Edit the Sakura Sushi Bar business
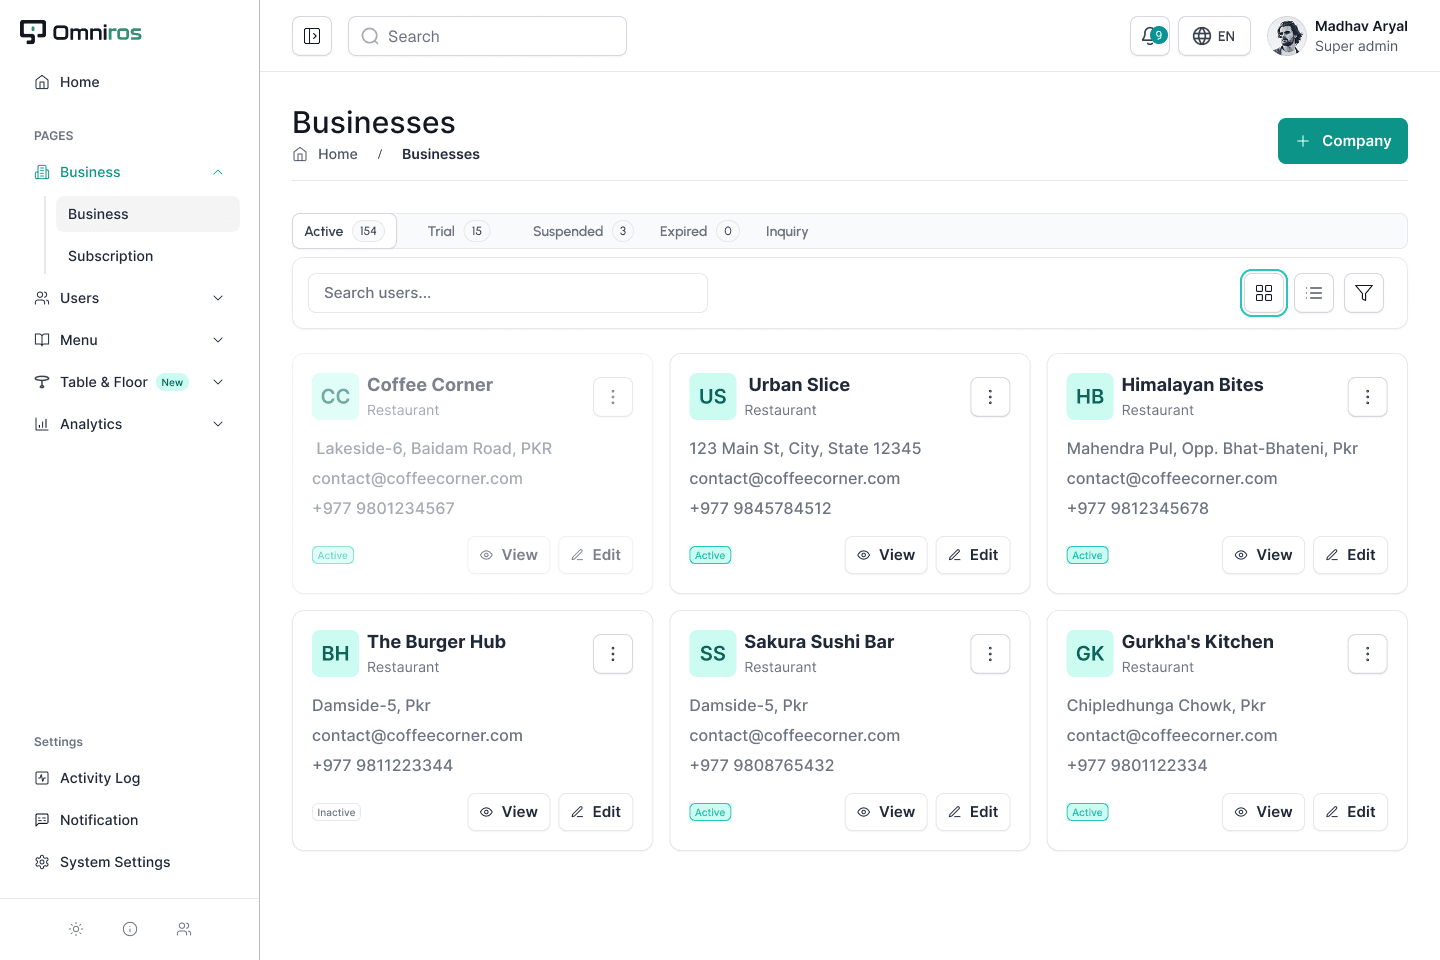 point(973,812)
